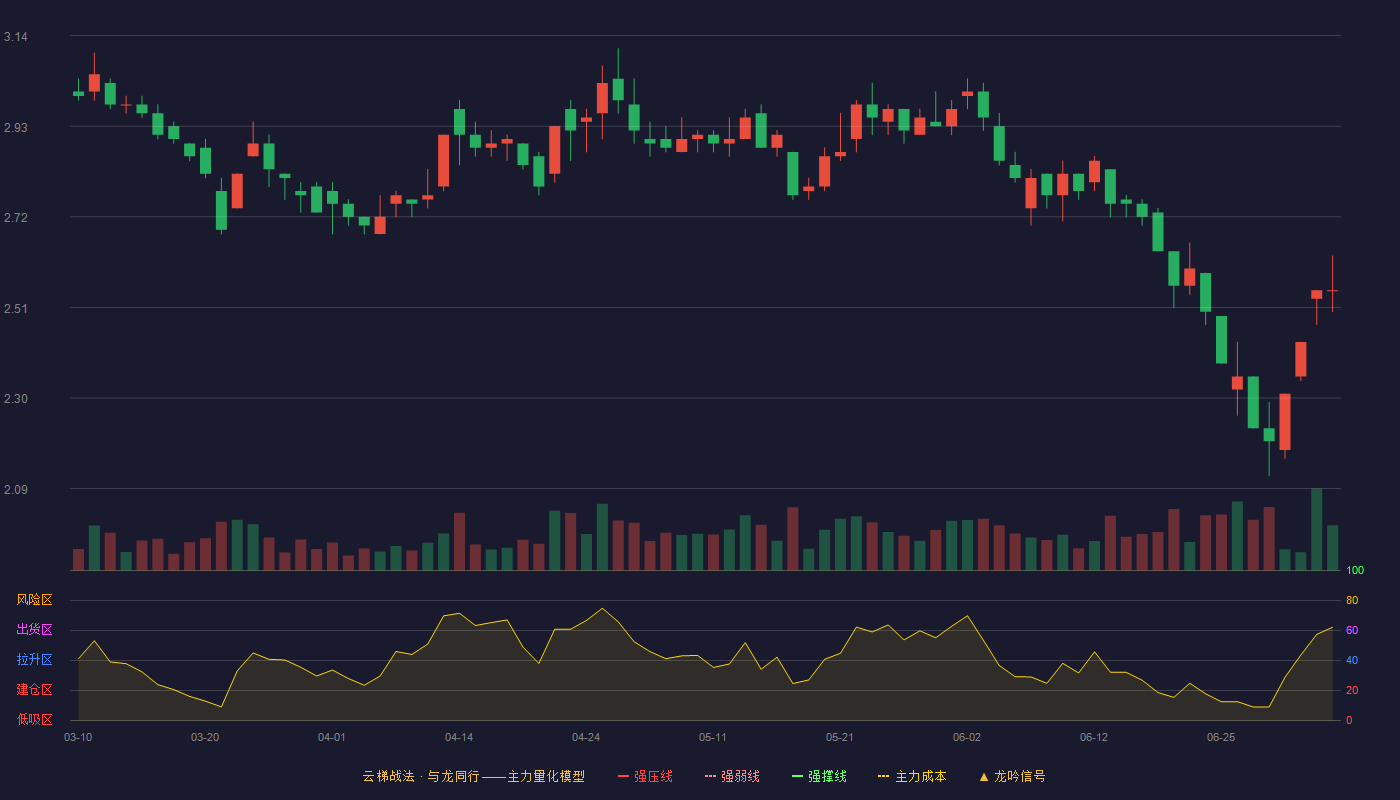
Task: Click the 拉升区 zone label
Action: click(34, 660)
